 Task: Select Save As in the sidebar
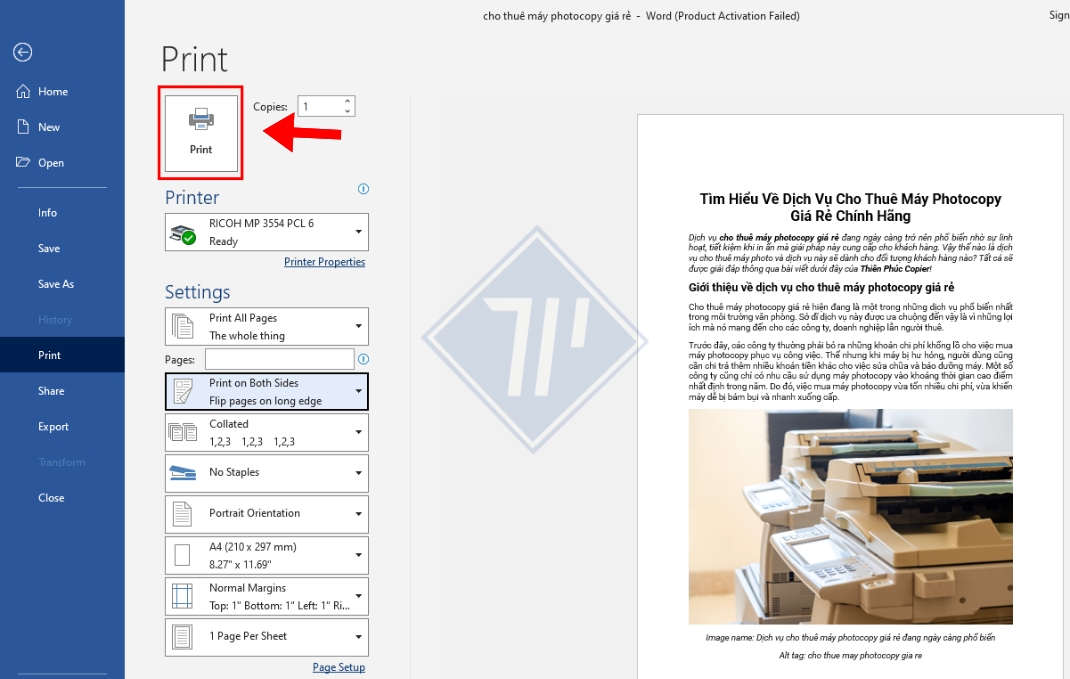coord(56,284)
